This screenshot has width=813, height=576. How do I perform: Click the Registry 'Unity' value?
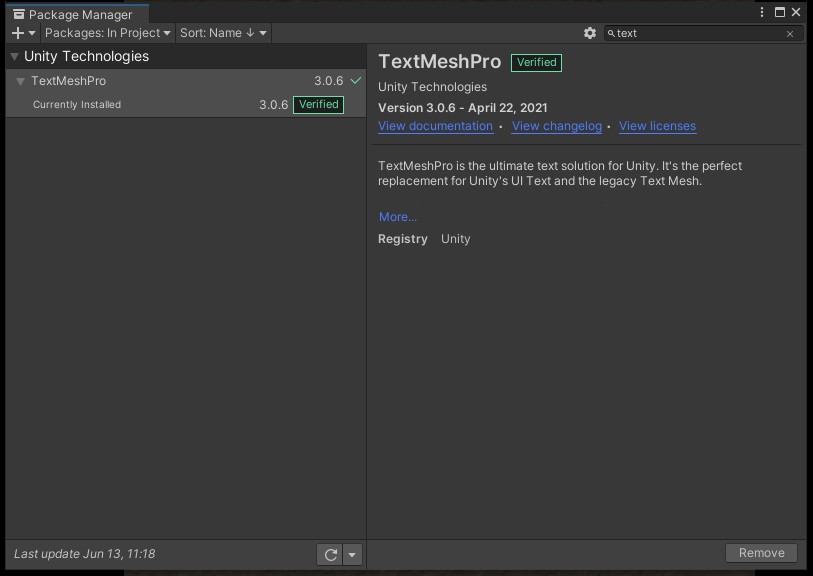tap(455, 239)
